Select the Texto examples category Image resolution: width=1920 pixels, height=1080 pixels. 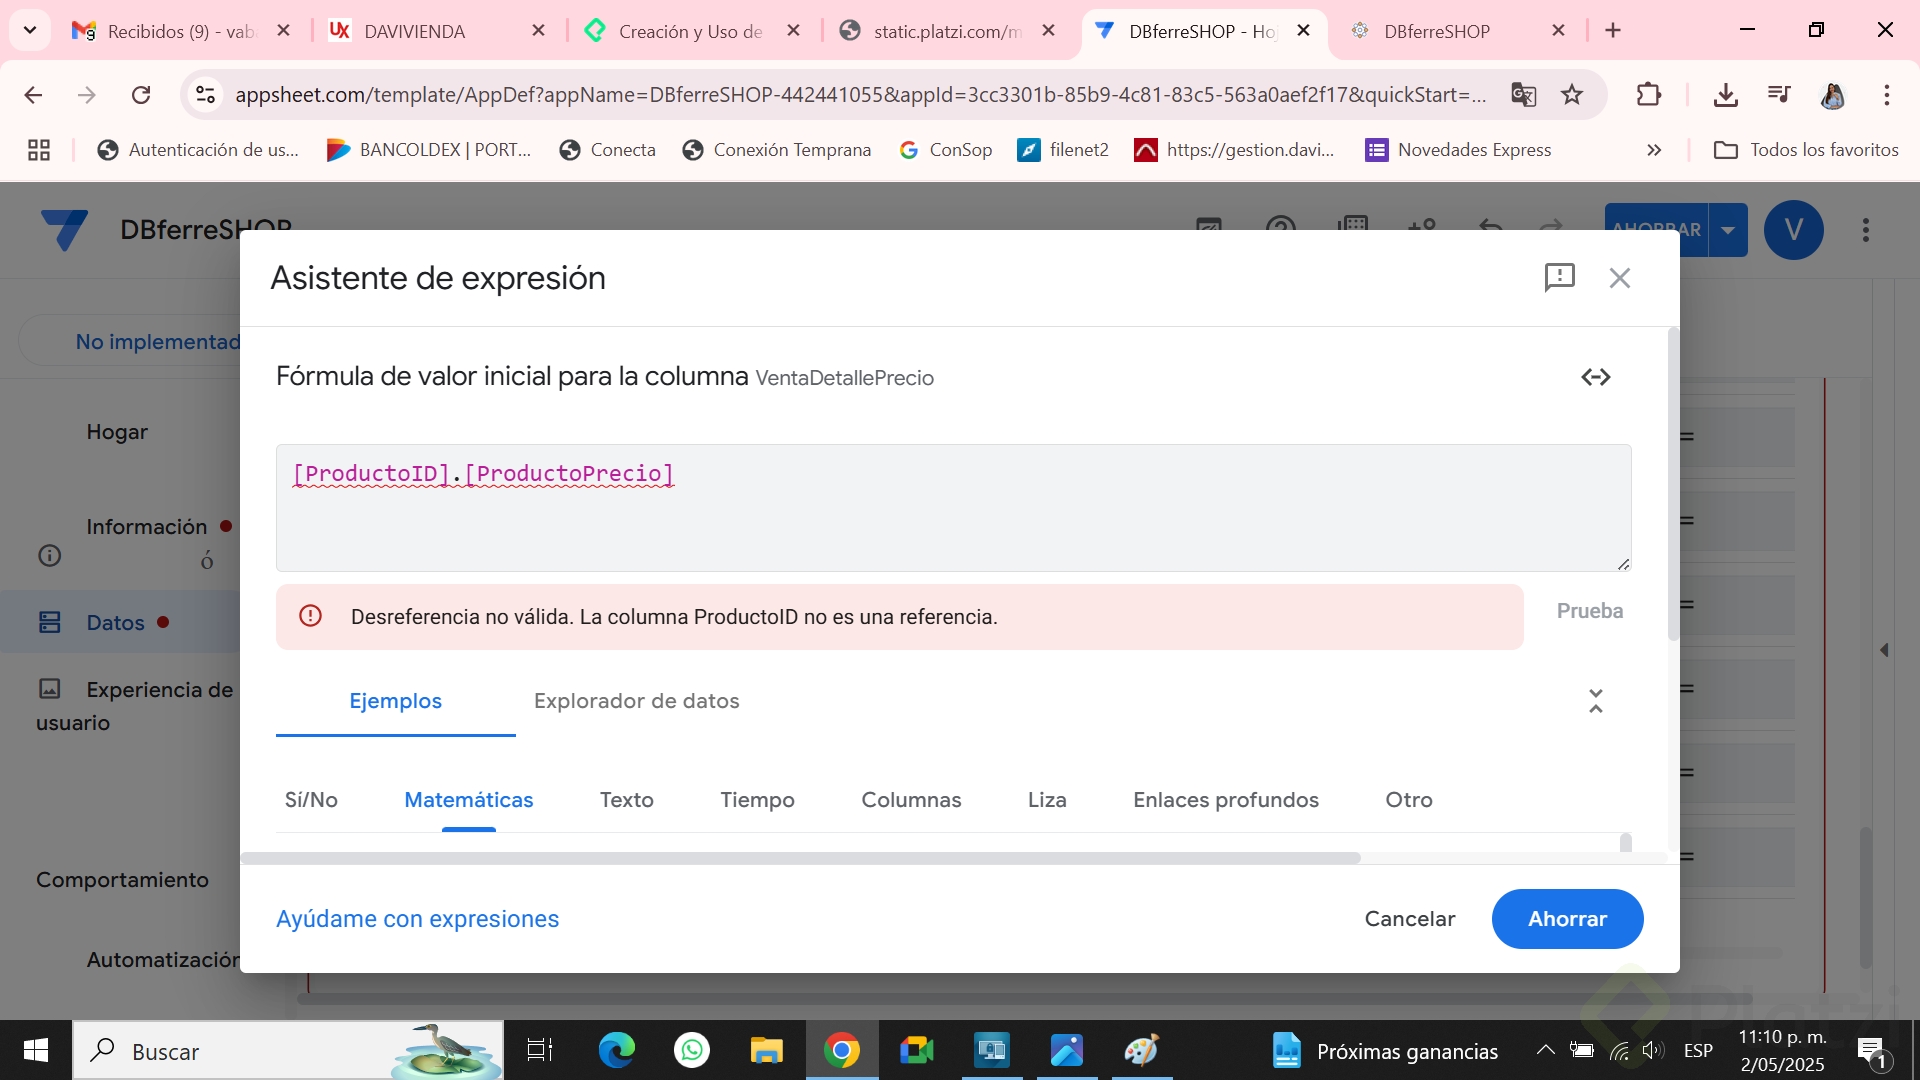[626, 800]
